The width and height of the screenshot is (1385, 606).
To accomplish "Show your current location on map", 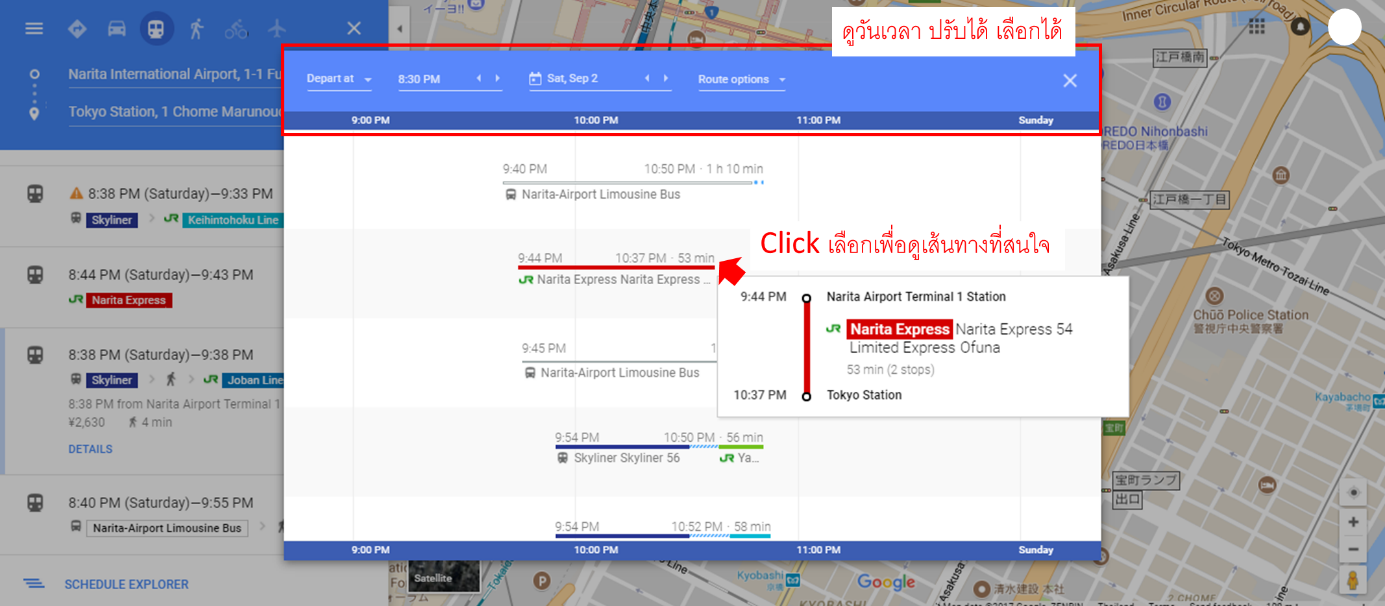I will pyautogui.click(x=1353, y=493).
